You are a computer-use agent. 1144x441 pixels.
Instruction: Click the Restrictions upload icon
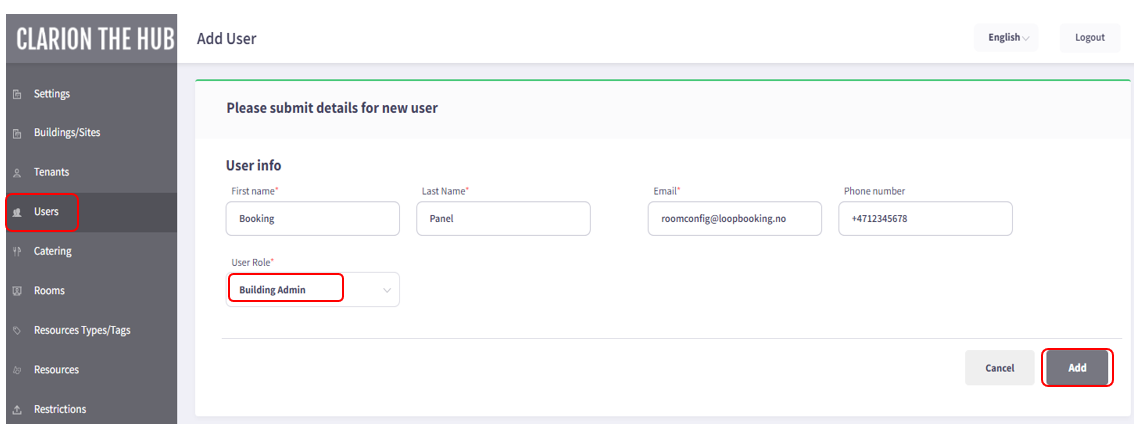(17, 410)
